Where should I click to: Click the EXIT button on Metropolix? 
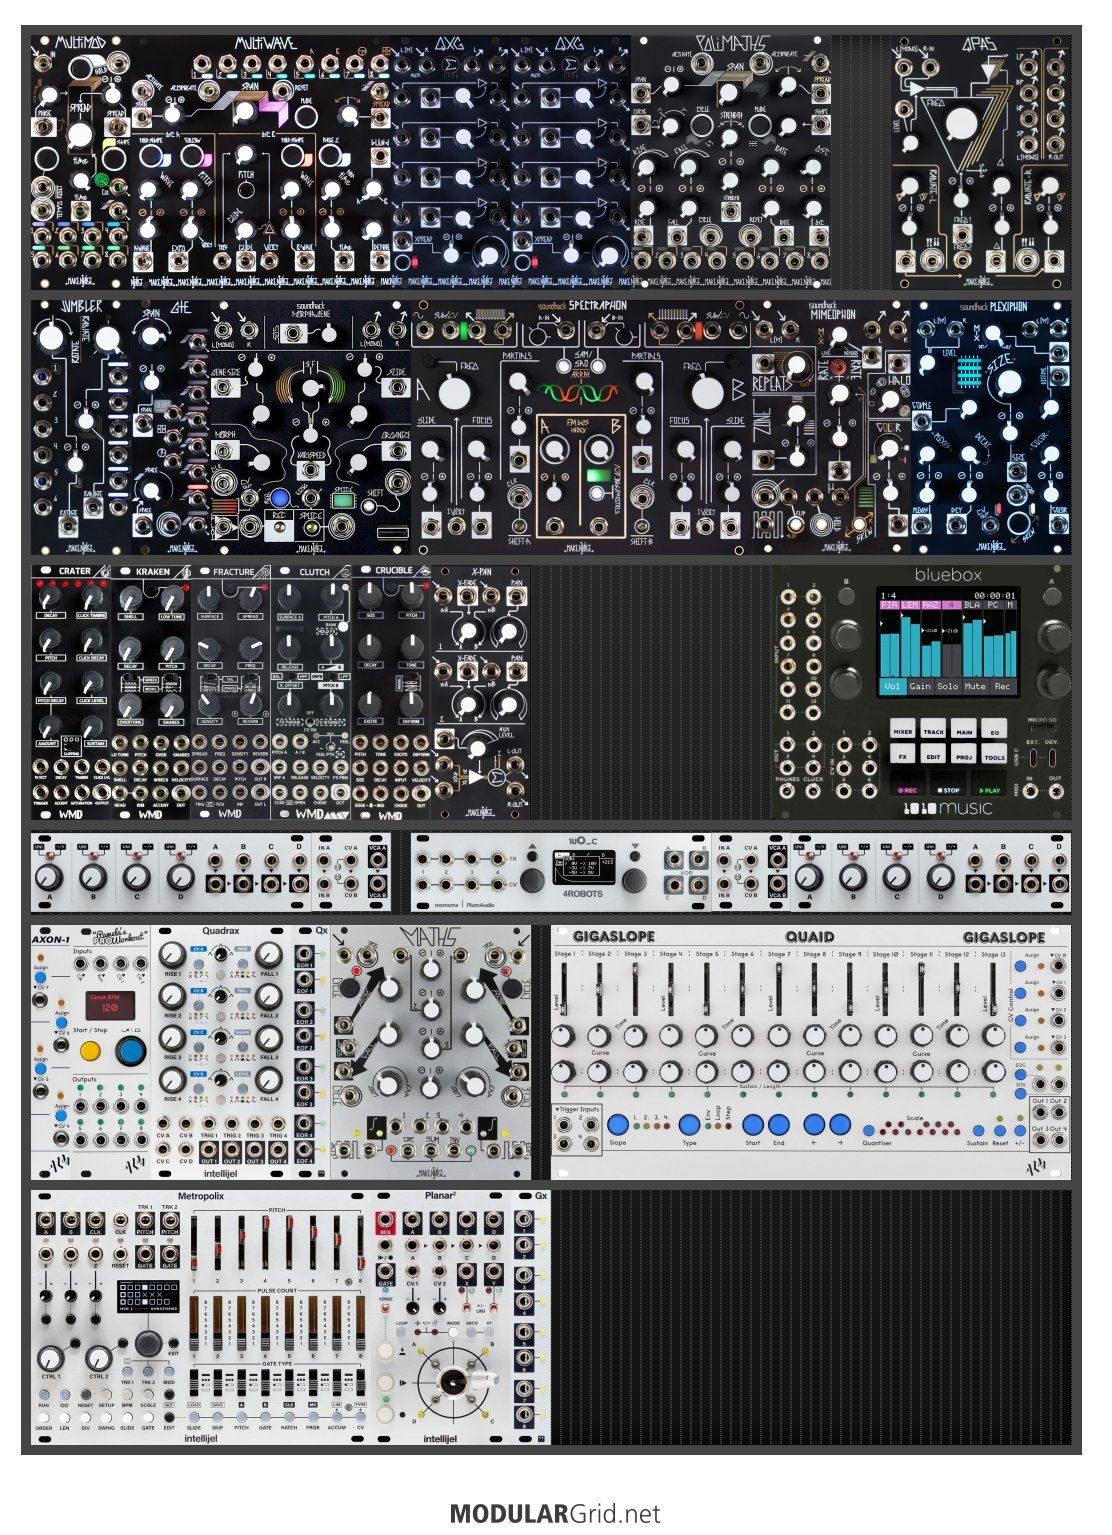click(x=173, y=1342)
